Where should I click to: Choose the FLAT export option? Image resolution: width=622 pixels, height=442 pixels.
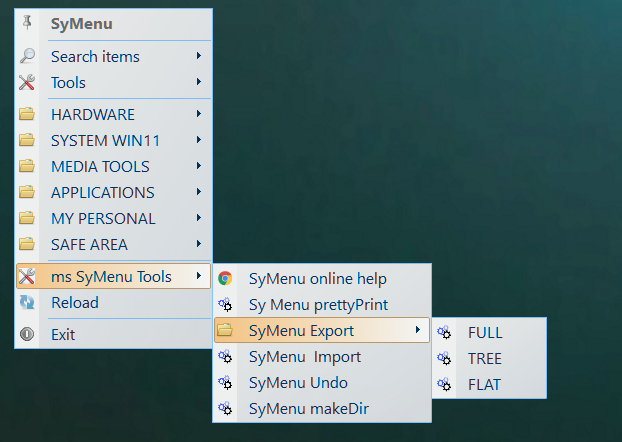coord(490,384)
